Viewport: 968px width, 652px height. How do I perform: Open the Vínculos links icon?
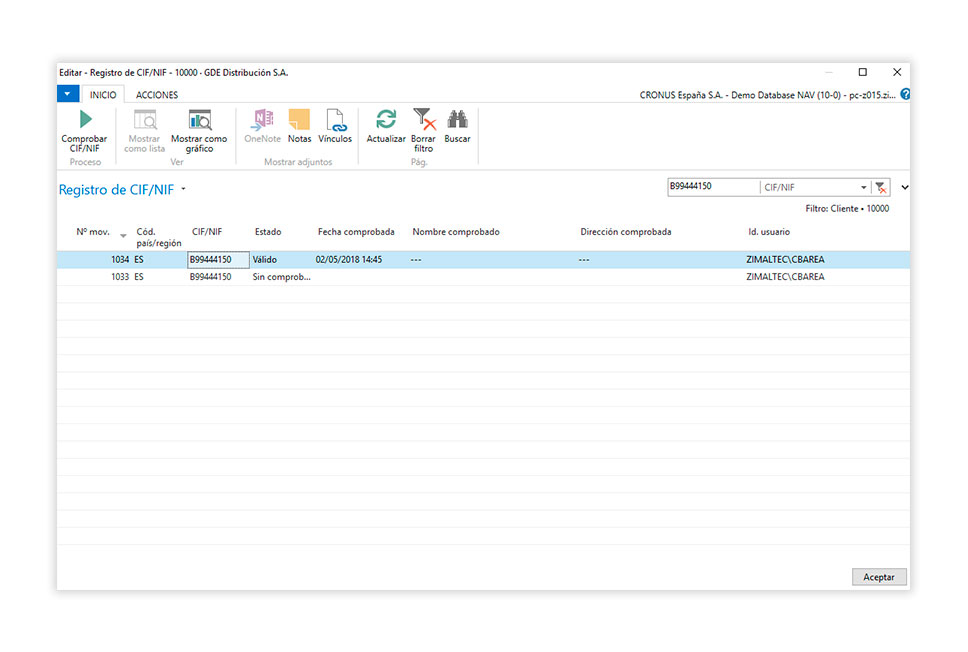point(335,121)
